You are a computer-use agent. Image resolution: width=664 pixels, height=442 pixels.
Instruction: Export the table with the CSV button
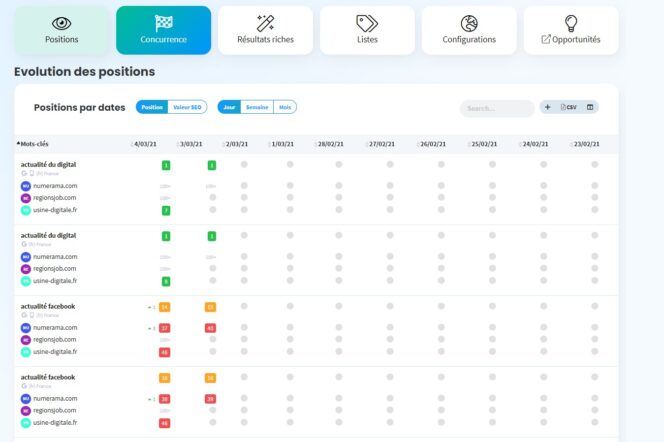(x=568, y=107)
